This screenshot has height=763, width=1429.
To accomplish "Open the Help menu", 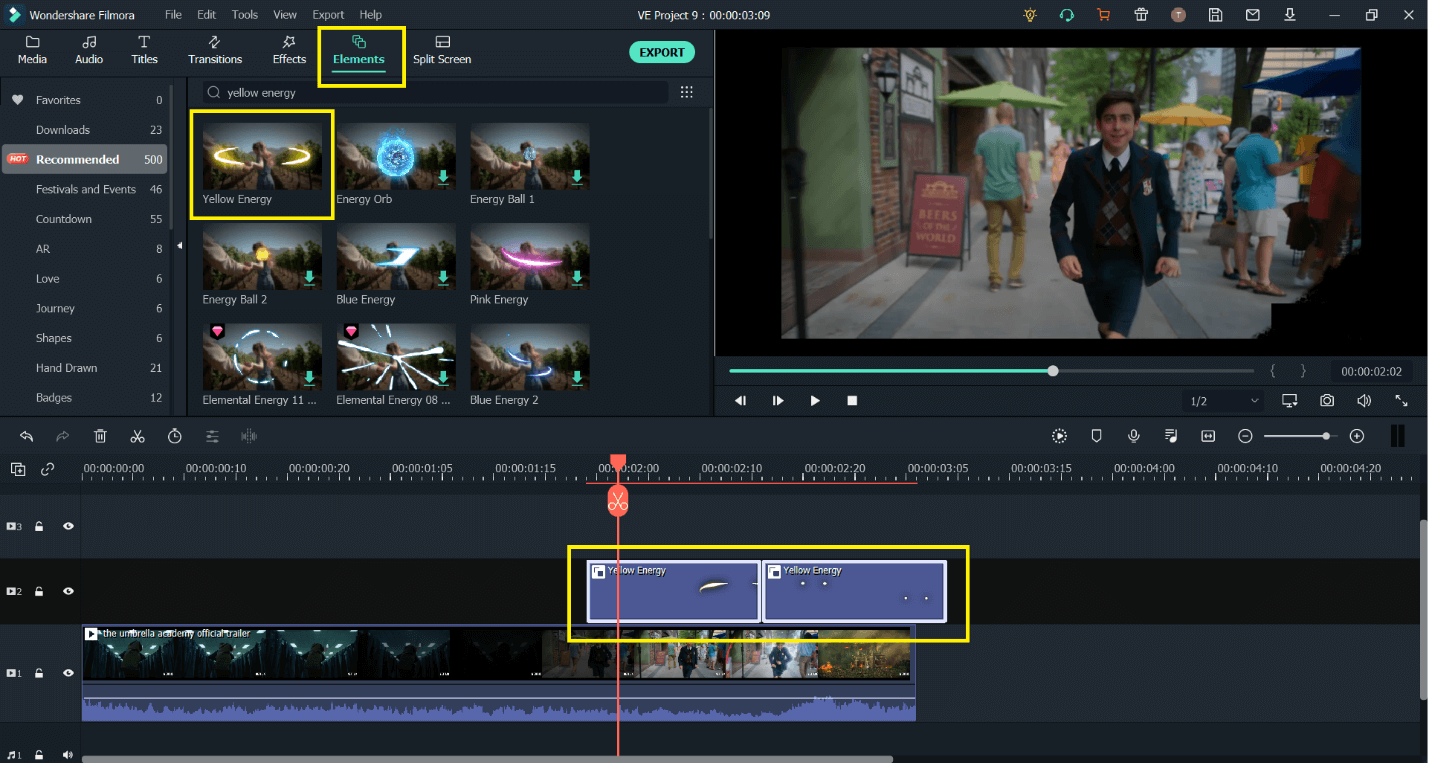I will 370,15.
